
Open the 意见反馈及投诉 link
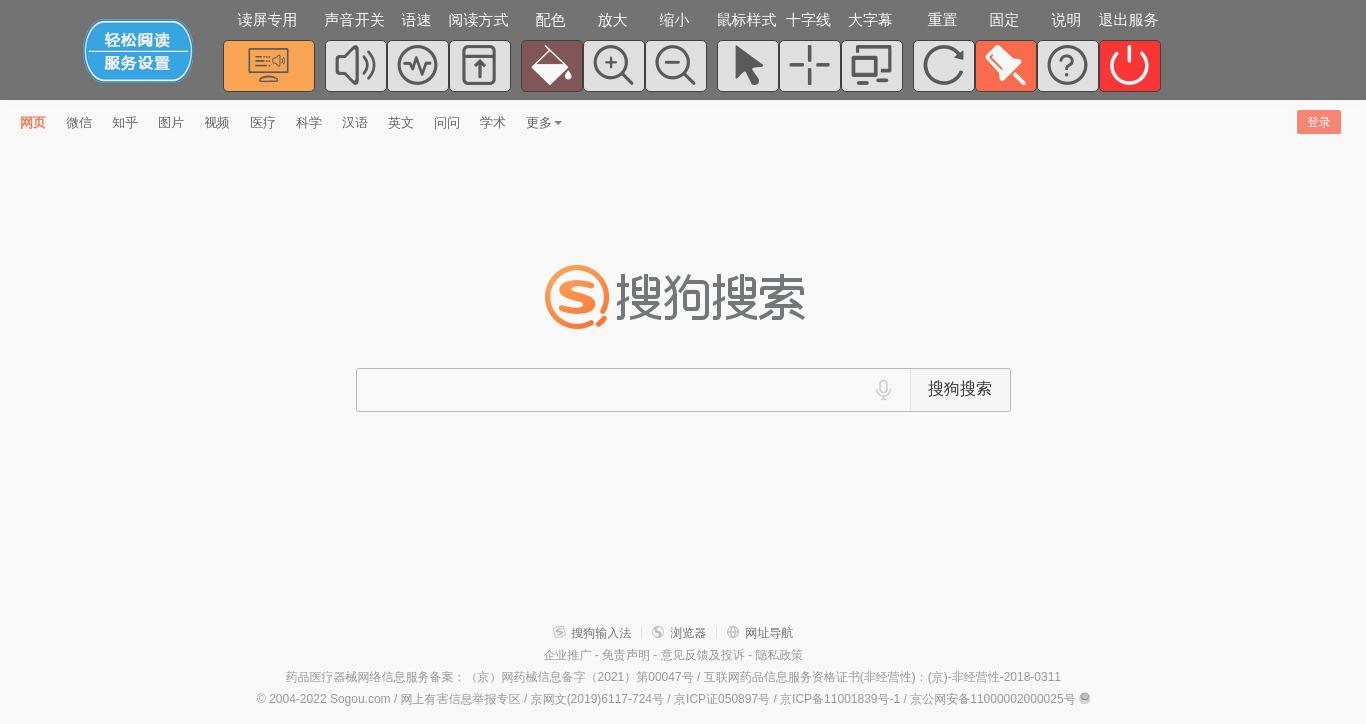click(x=703, y=655)
